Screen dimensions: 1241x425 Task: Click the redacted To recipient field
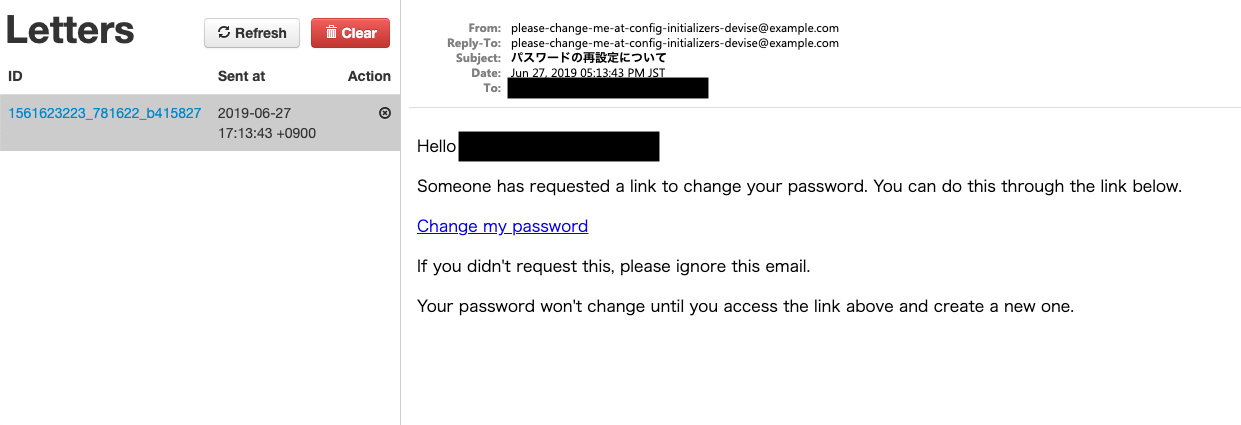[x=607, y=88]
